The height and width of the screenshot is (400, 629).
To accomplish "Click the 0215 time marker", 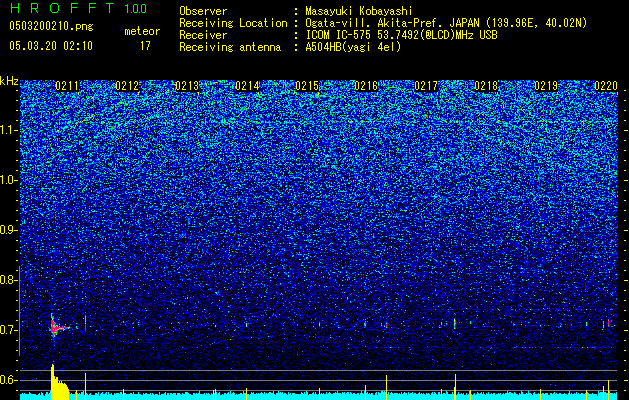I will [307, 86].
